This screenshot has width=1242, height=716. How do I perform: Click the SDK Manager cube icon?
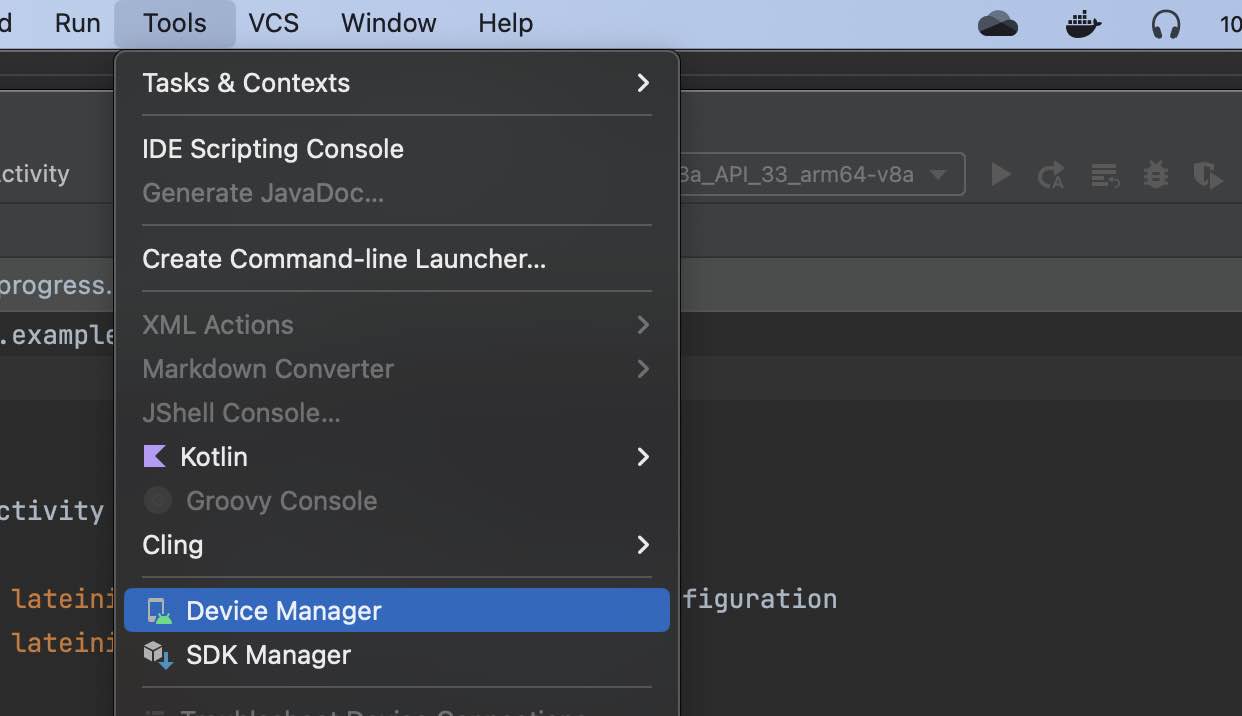159,655
